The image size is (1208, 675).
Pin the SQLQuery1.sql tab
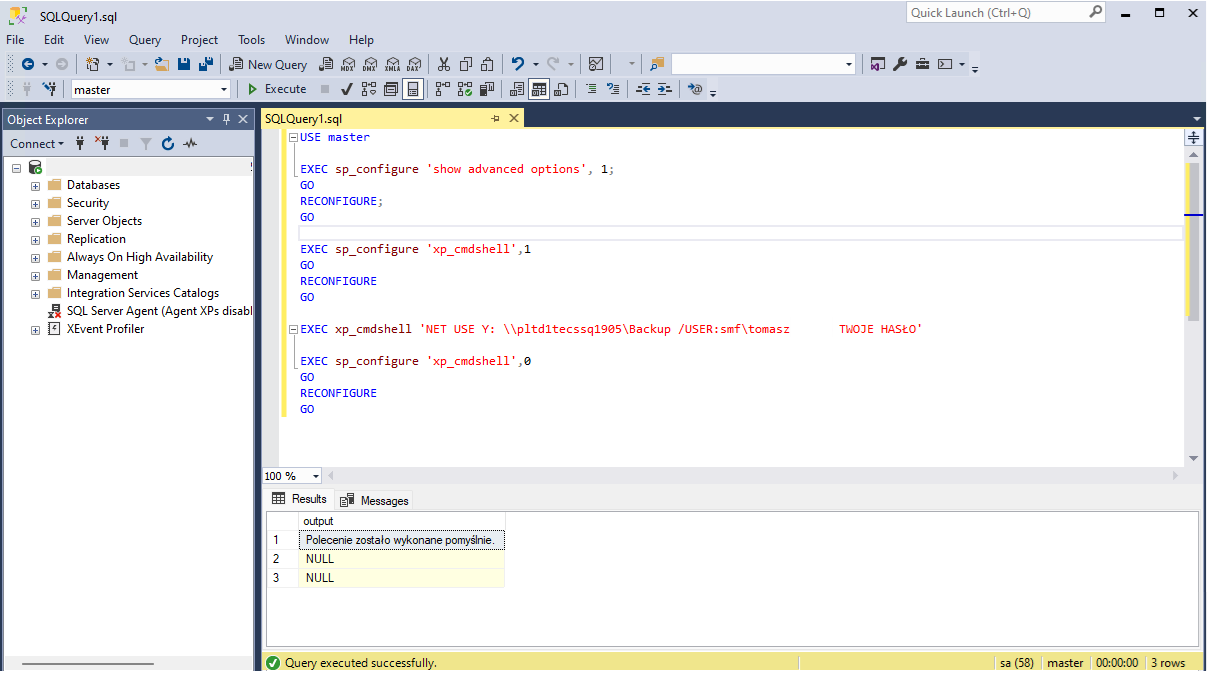(496, 118)
